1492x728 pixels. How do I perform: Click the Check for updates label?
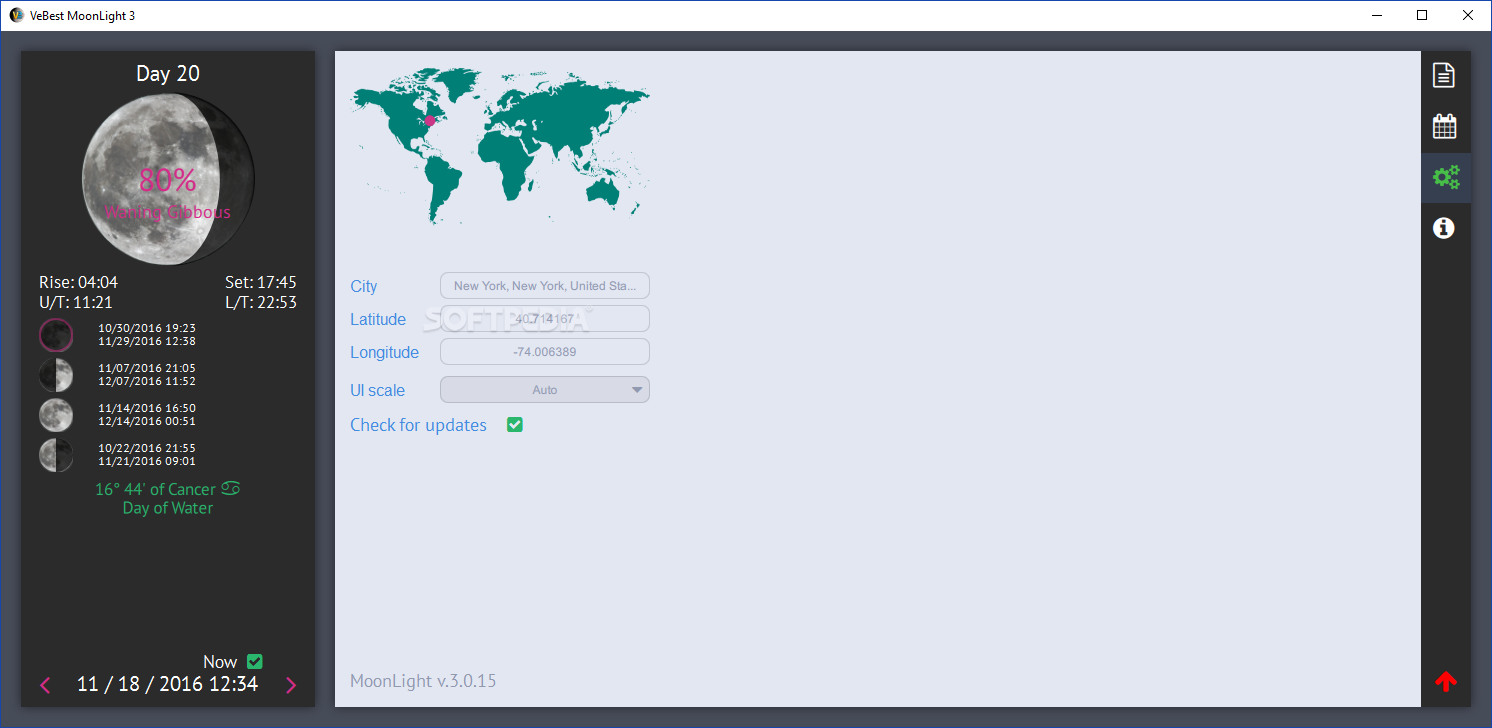(x=418, y=425)
